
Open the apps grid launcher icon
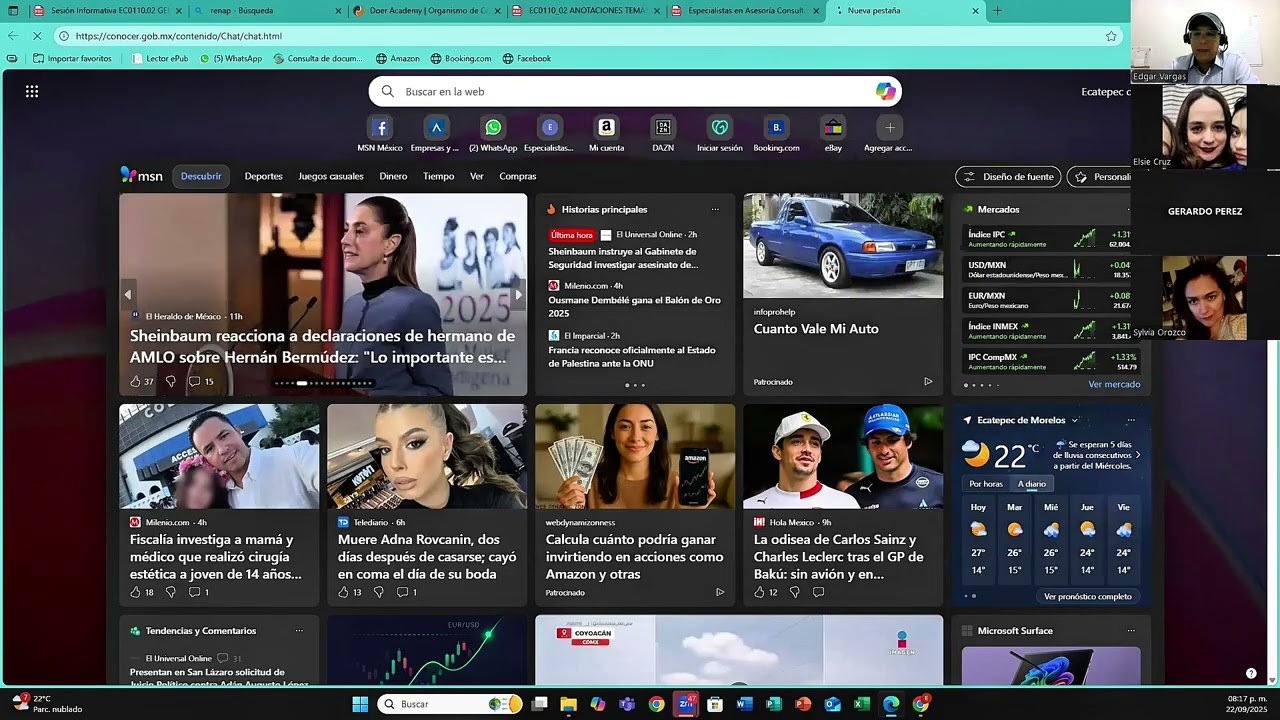(x=32, y=91)
